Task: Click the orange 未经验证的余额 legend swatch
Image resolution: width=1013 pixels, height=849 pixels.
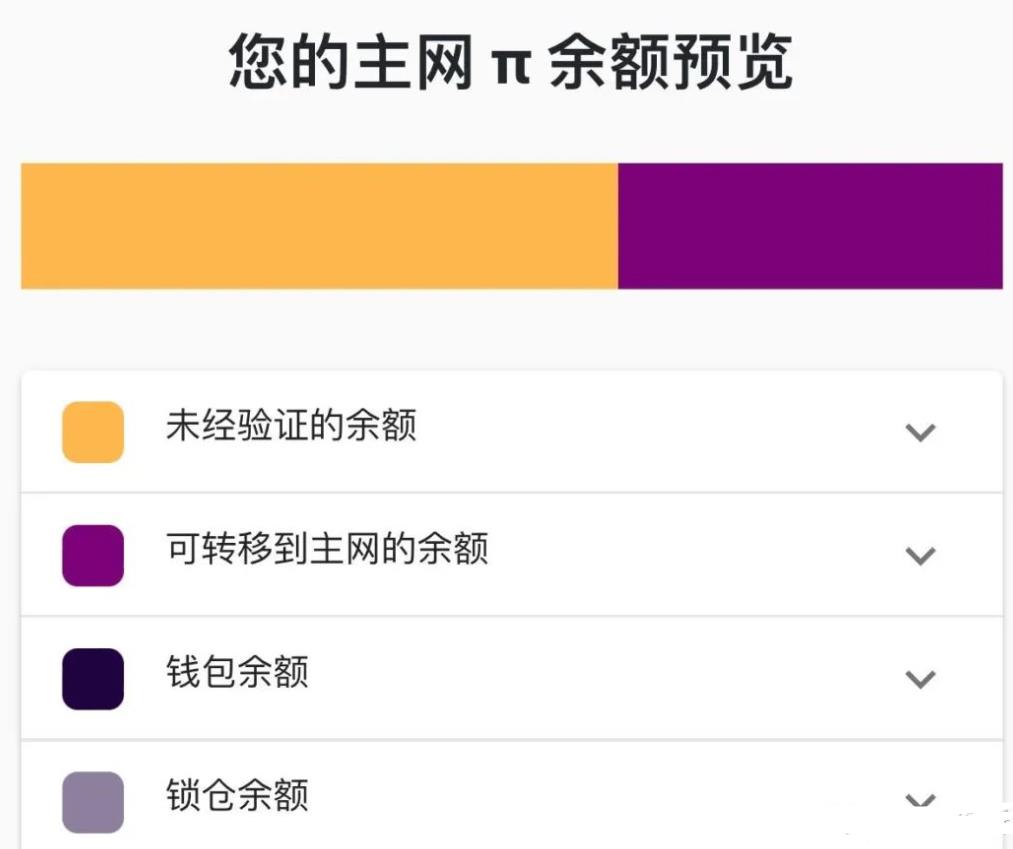Action: click(93, 432)
